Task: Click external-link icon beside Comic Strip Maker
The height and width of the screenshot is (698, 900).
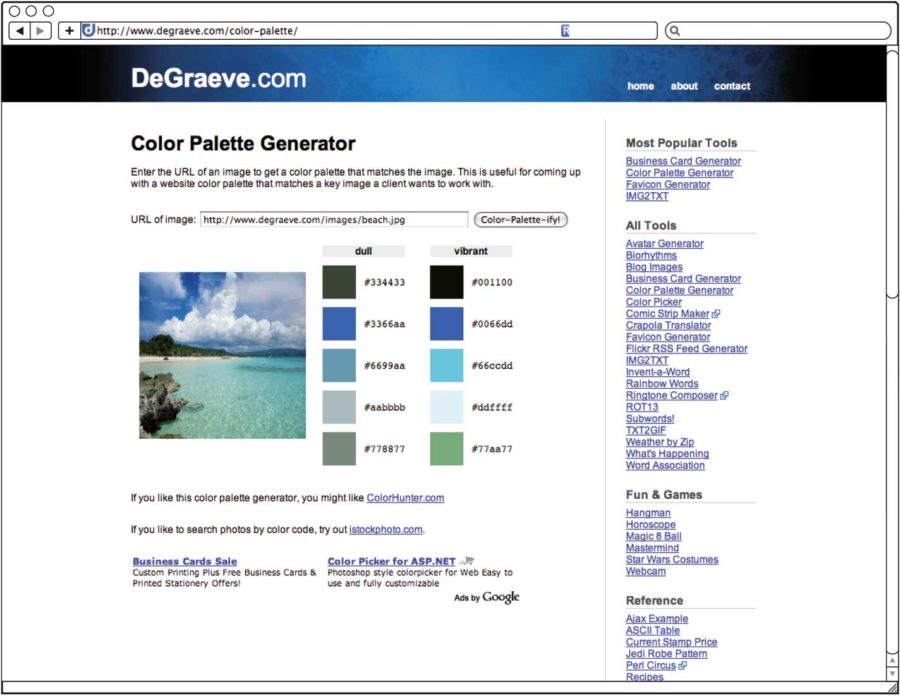Action: [716, 314]
